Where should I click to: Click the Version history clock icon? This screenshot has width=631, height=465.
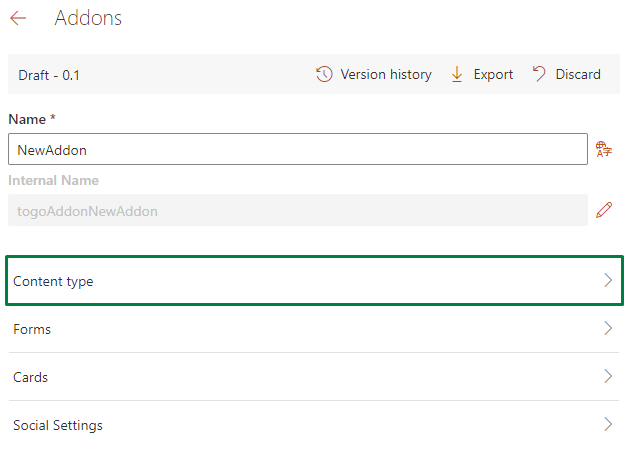click(x=324, y=74)
